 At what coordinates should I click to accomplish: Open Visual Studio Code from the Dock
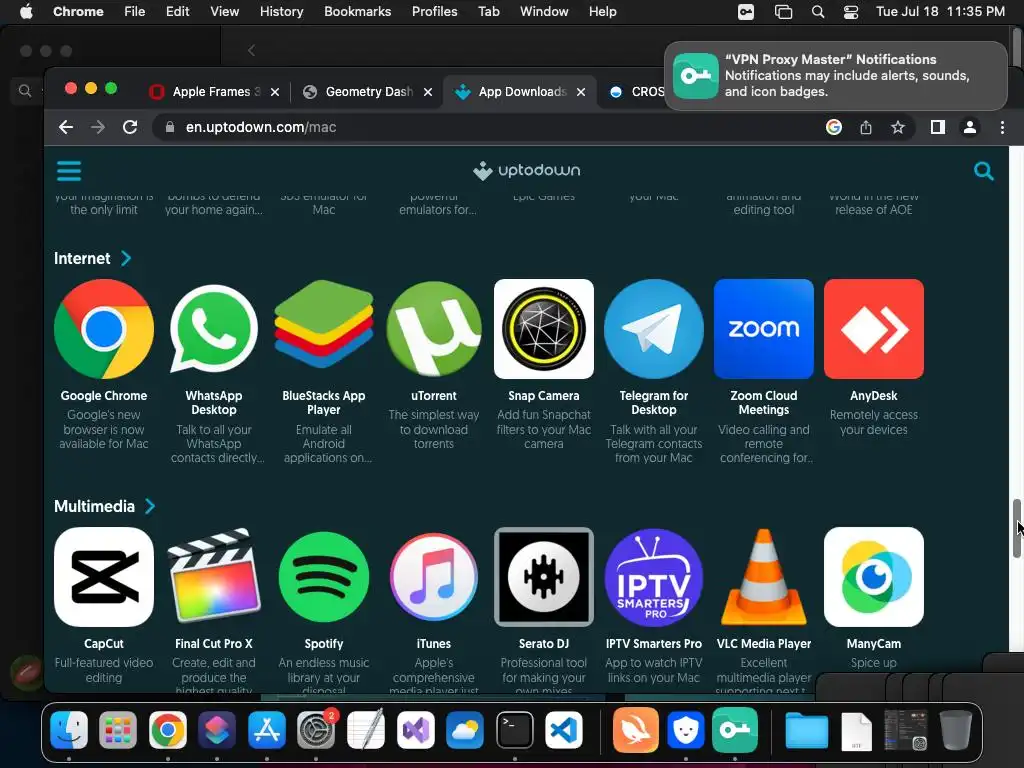(564, 729)
